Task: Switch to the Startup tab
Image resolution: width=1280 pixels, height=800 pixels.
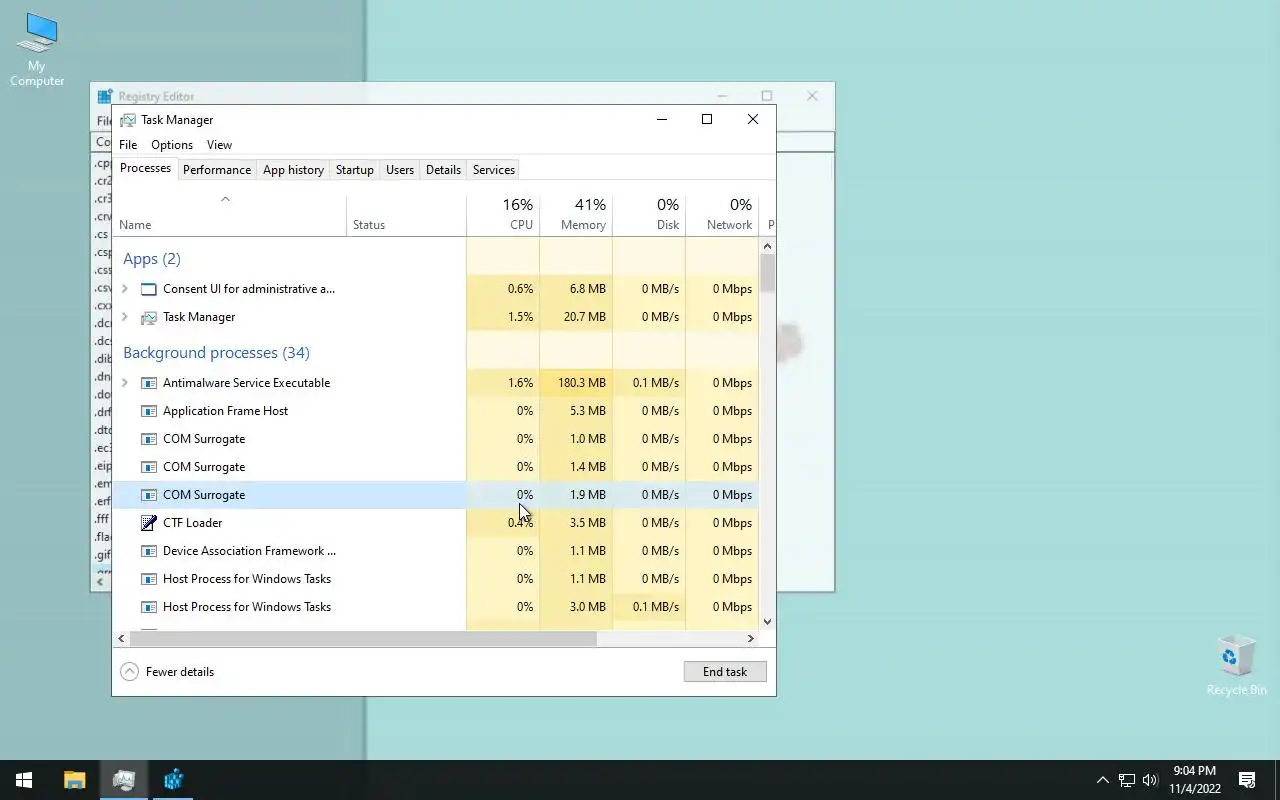Action: click(x=354, y=170)
